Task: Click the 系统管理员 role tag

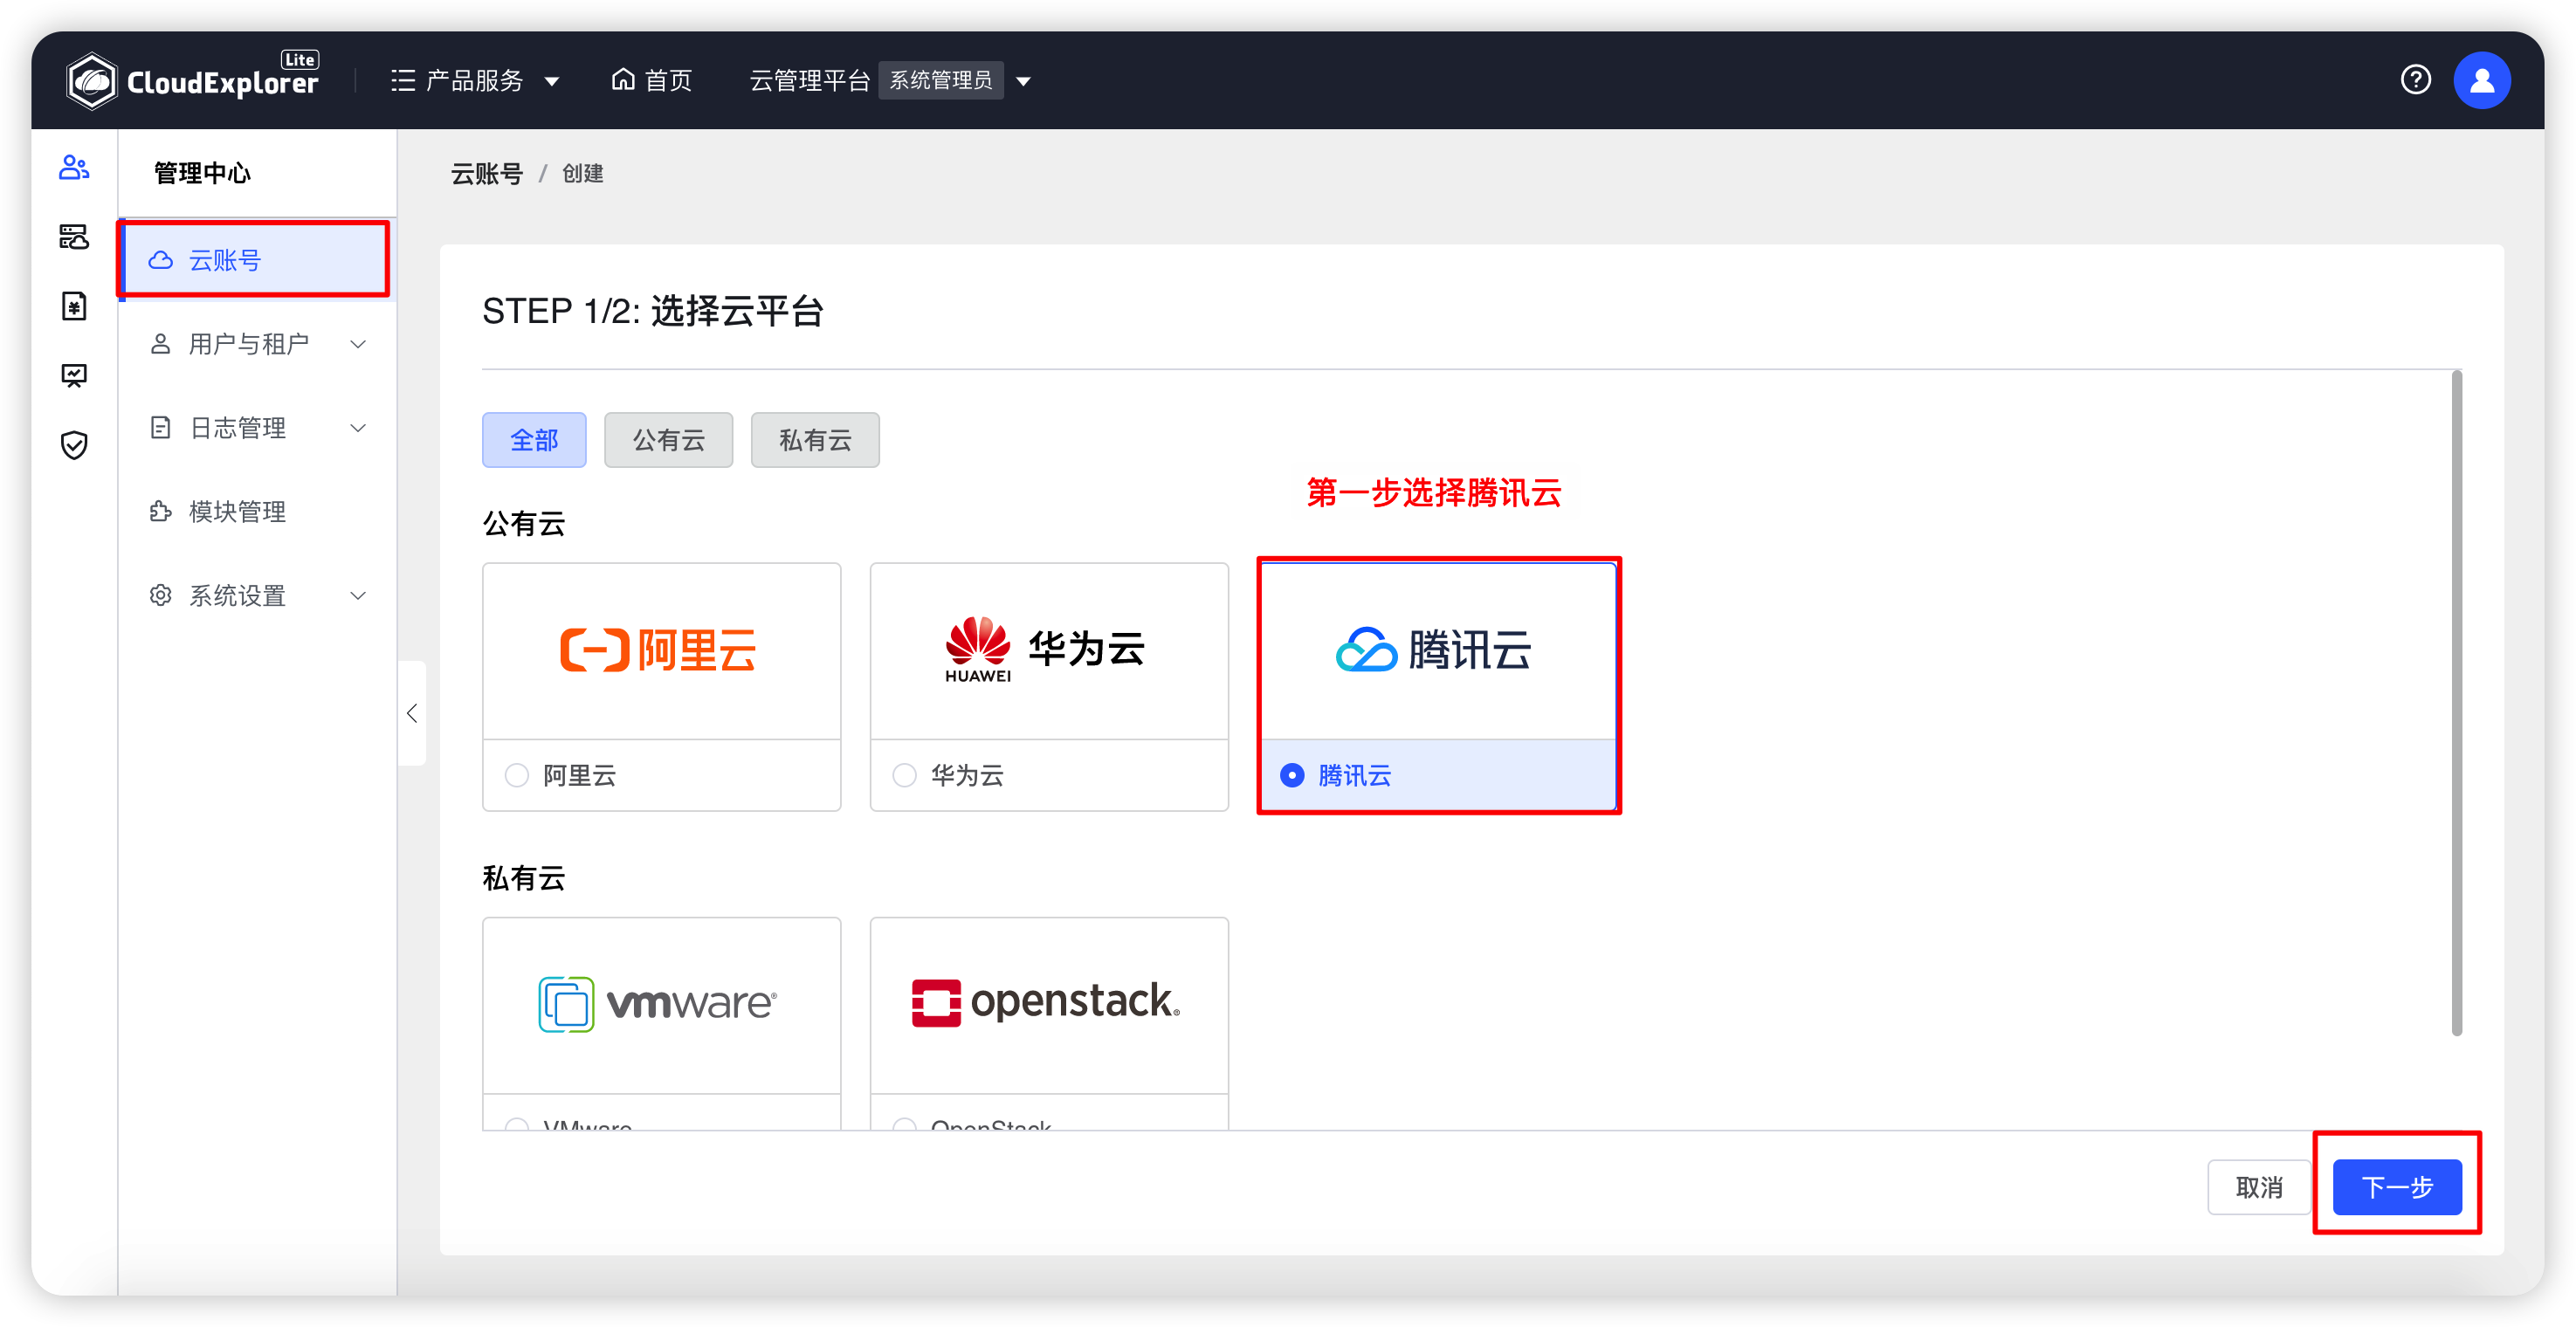Action: [940, 80]
